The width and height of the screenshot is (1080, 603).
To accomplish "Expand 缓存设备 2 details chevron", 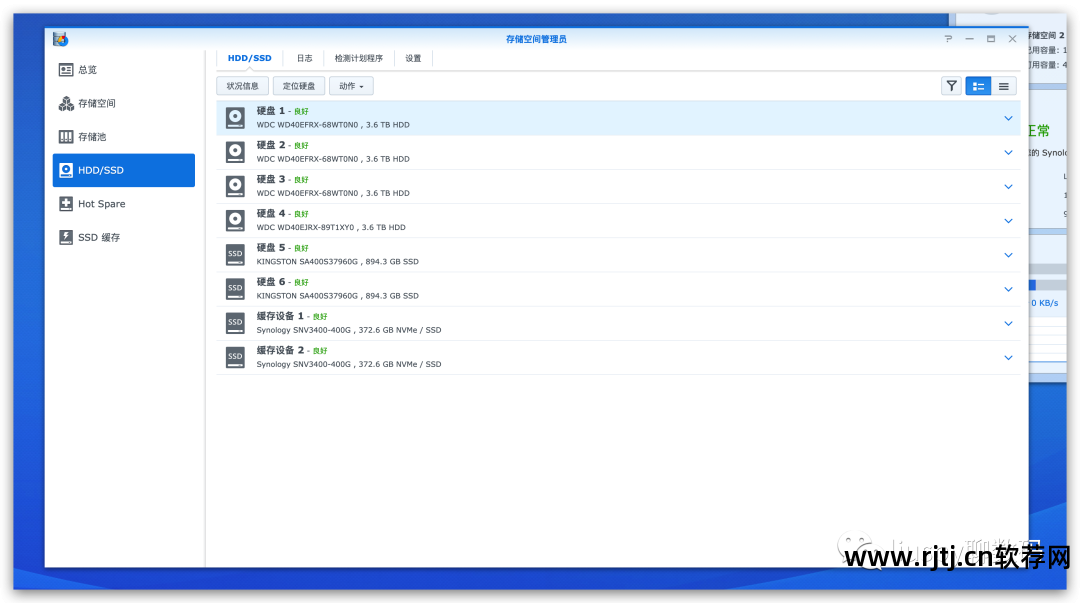I will coord(1008,357).
